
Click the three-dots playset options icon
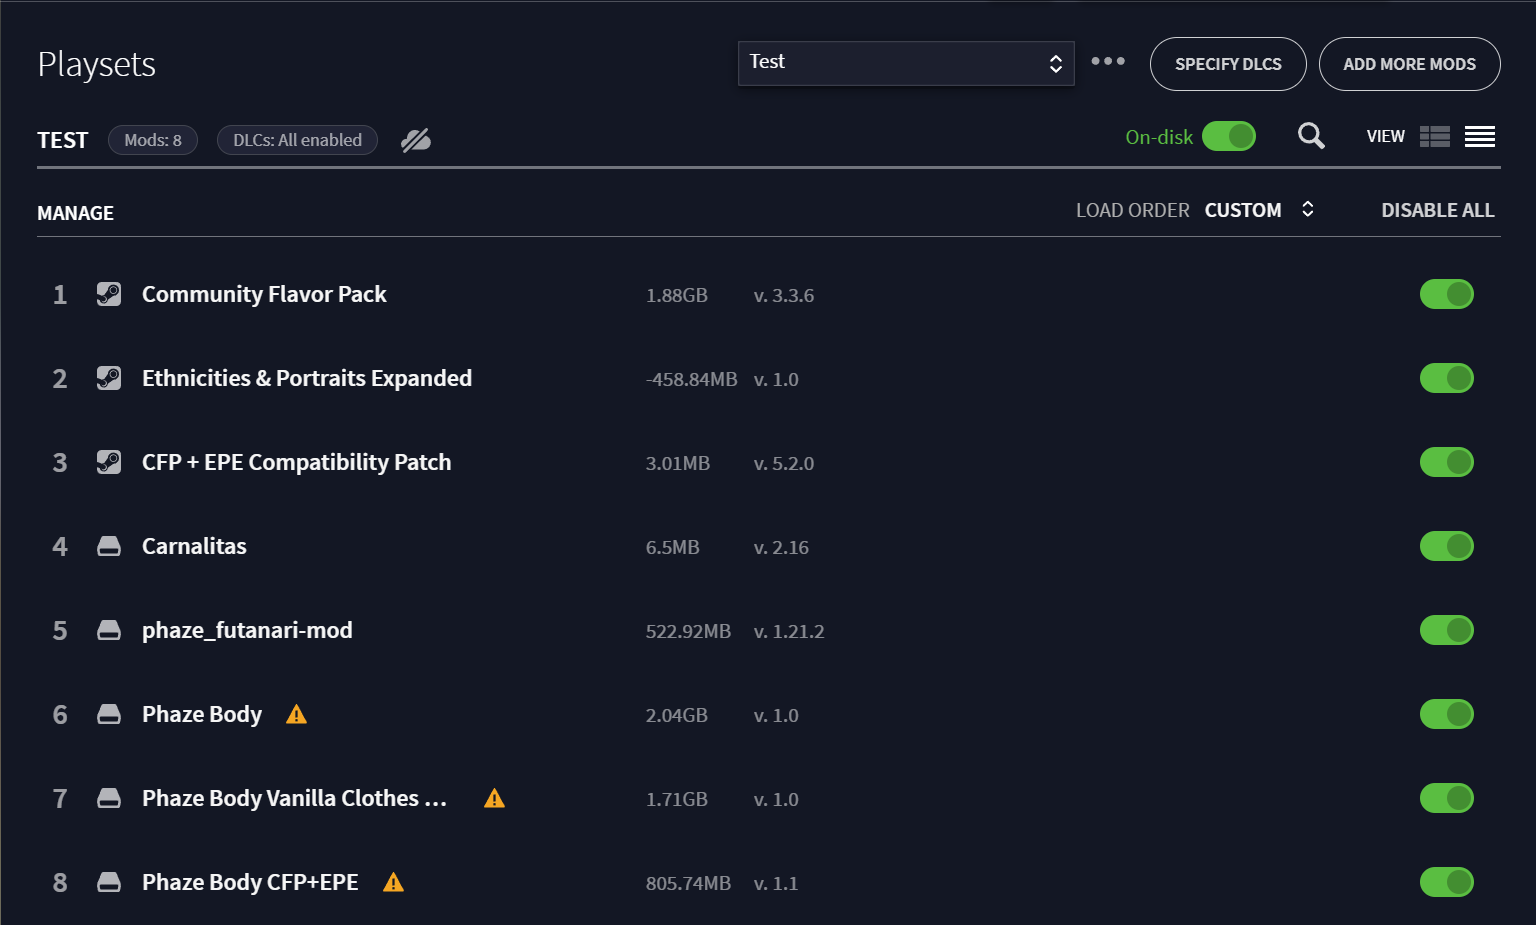(1108, 61)
